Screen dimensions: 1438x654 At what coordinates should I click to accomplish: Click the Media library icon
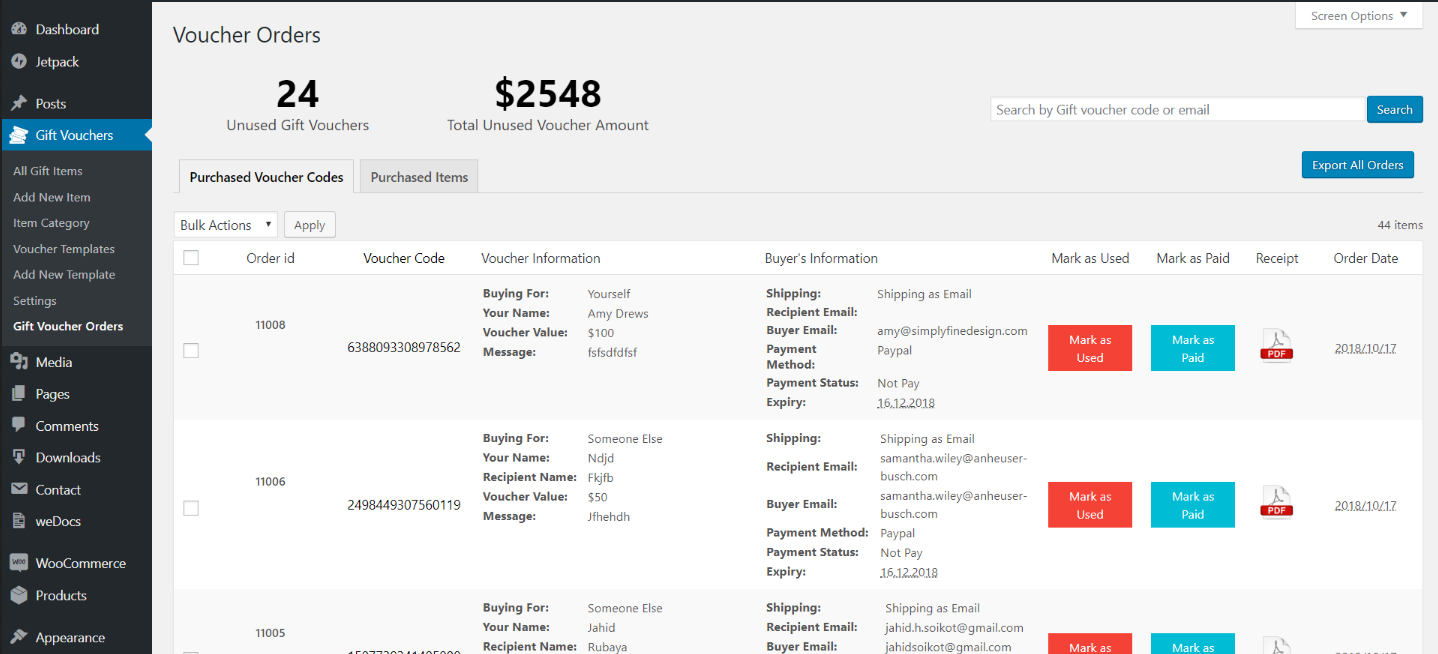click(x=18, y=362)
